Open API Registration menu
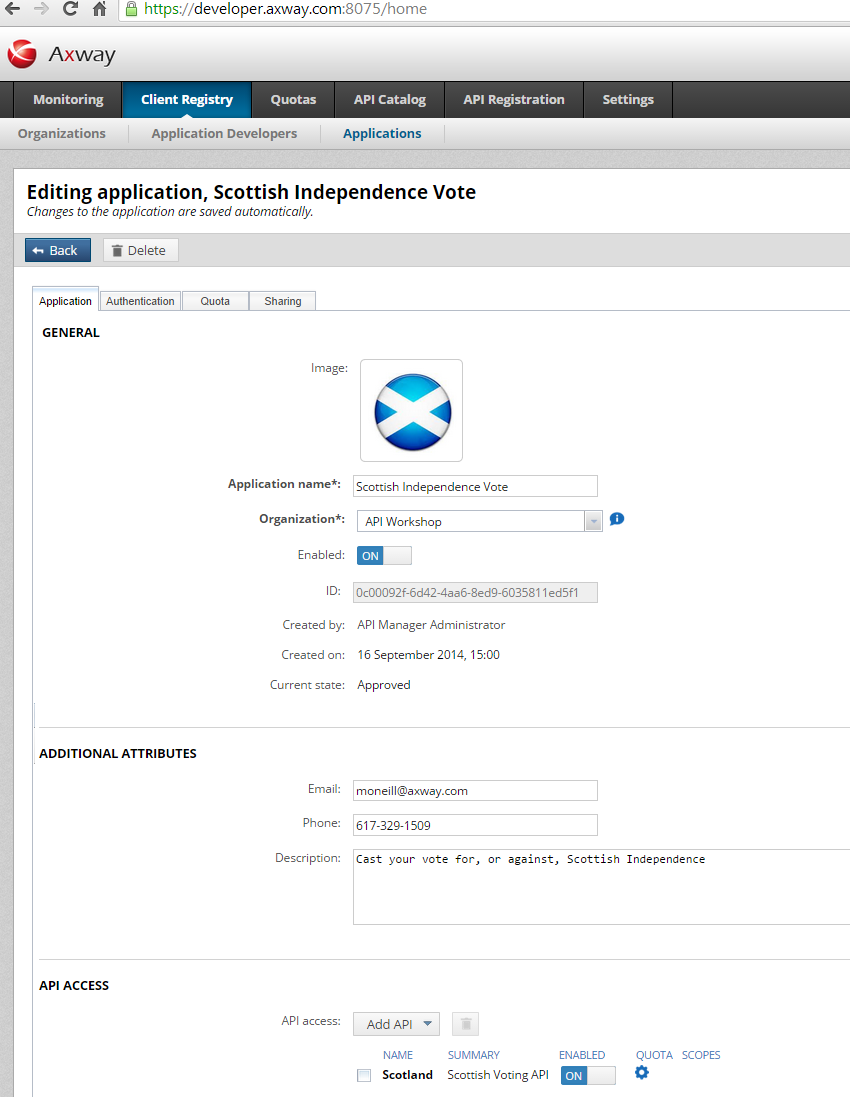850x1097 pixels. pos(513,99)
